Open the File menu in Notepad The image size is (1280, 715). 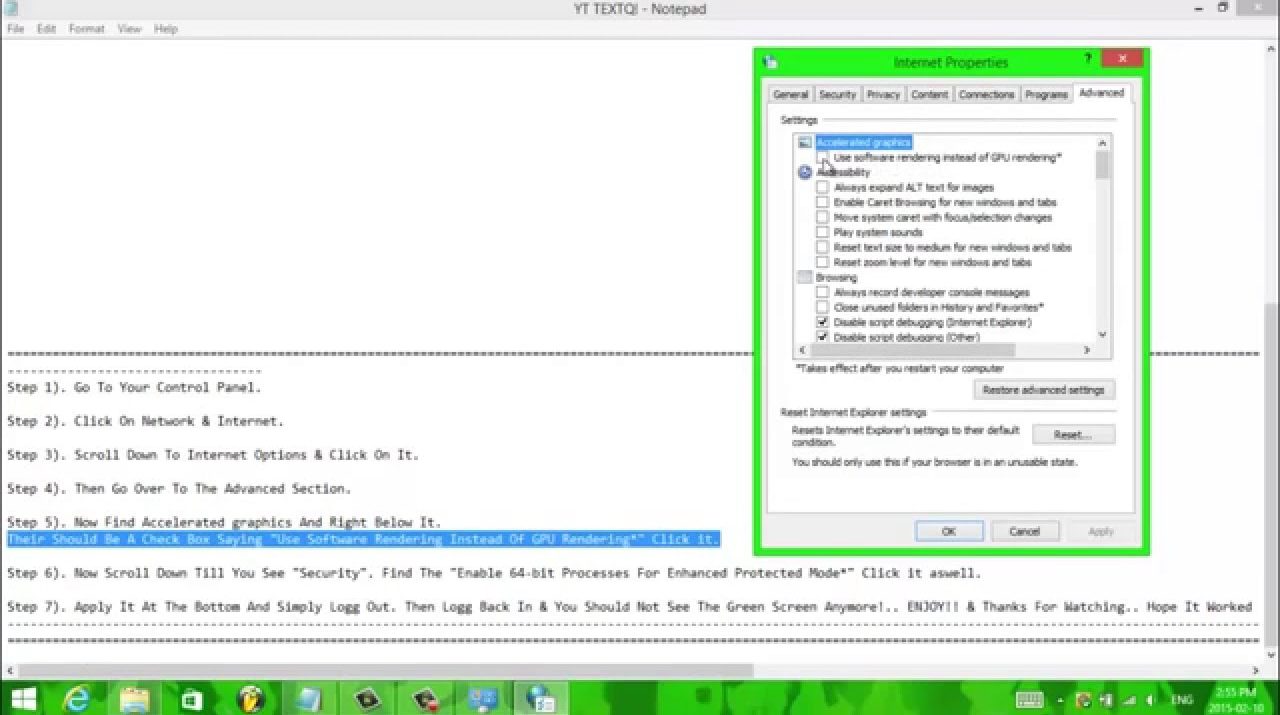tap(16, 29)
